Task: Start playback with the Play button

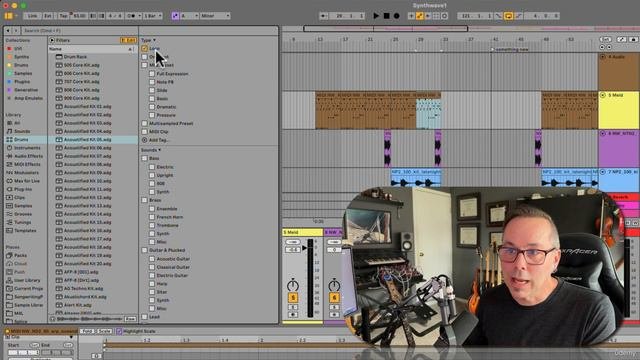Action: click(x=376, y=16)
